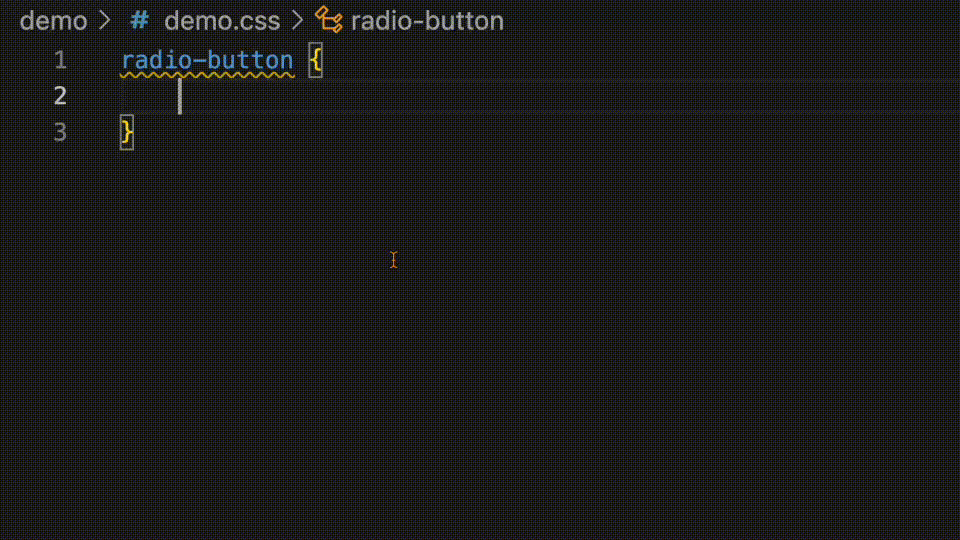Select line 3 via its line number
Image resolution: width=960 pixels, height=540 pixels.
click(60, 132)
